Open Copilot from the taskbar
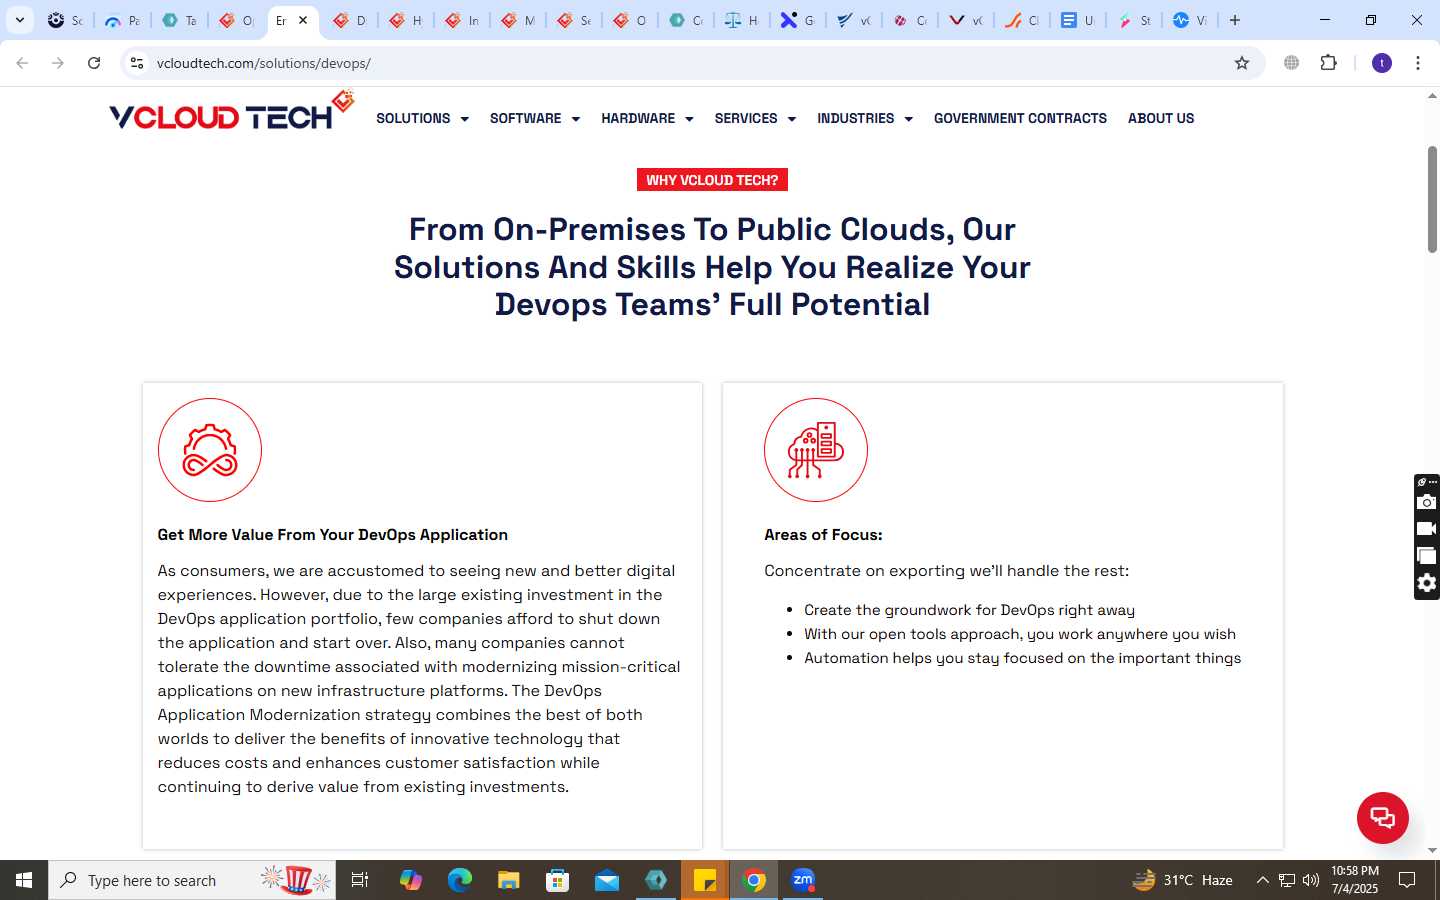 click(410, 880)
